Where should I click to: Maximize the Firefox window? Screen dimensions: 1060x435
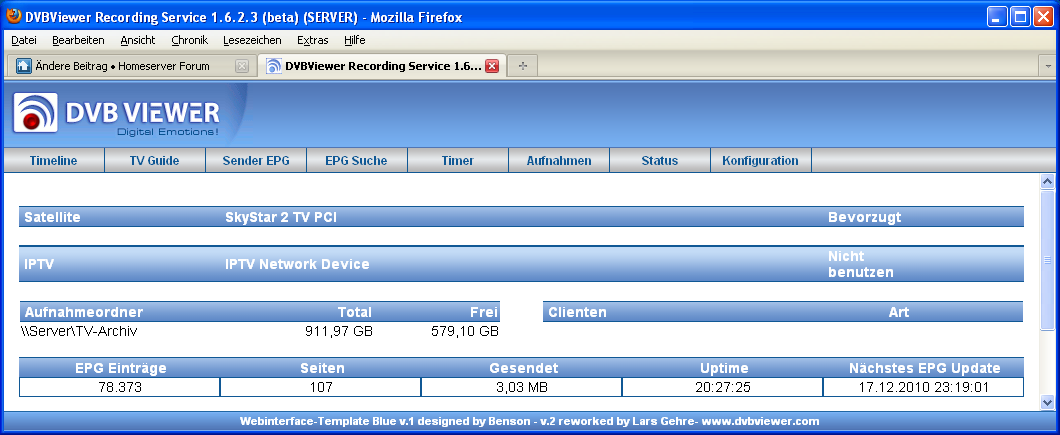[1020, 17]
